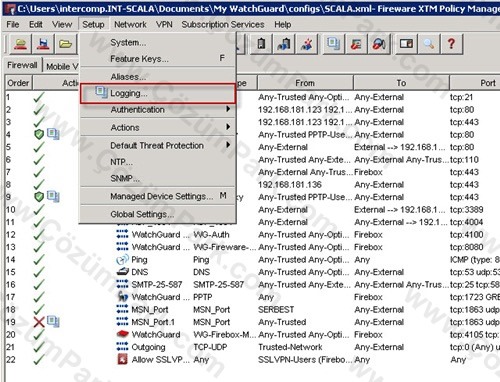The image size is (500, 382).
Task: Sort by the To column header
Action: 401,83
